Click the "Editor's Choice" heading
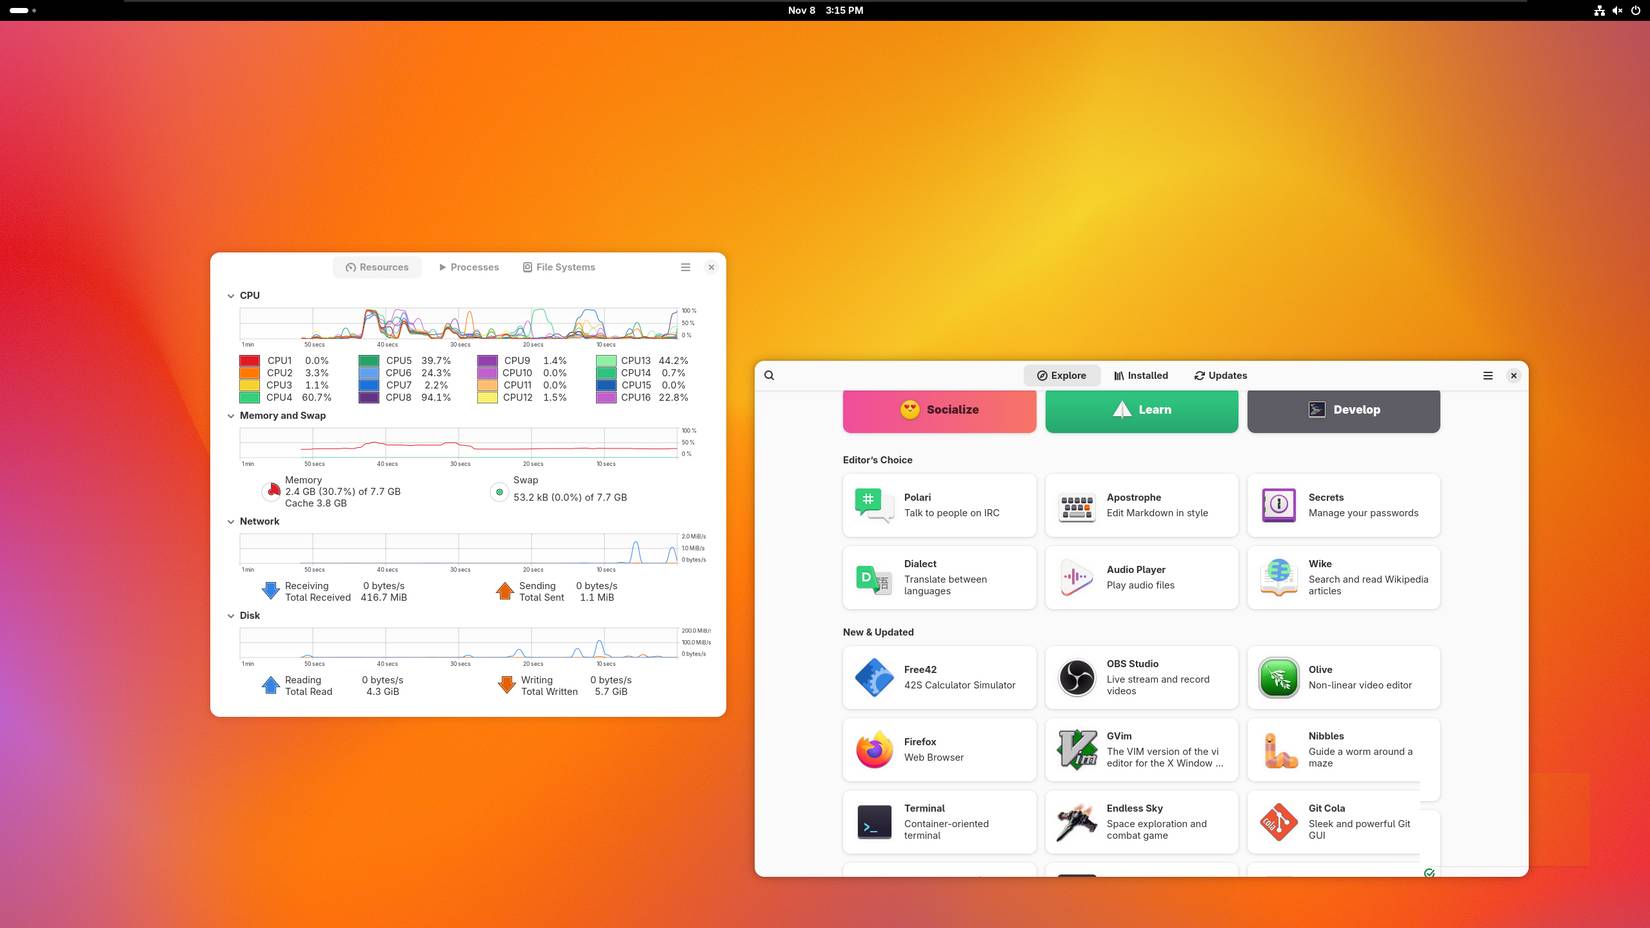 point(878,460)
